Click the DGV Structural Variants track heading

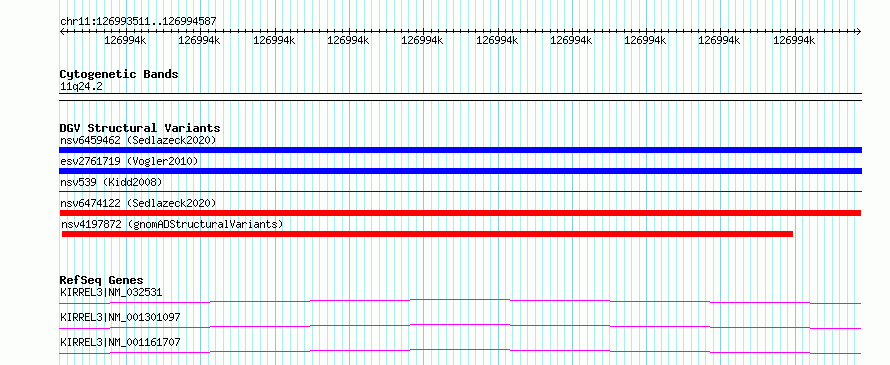click(140, 128)
